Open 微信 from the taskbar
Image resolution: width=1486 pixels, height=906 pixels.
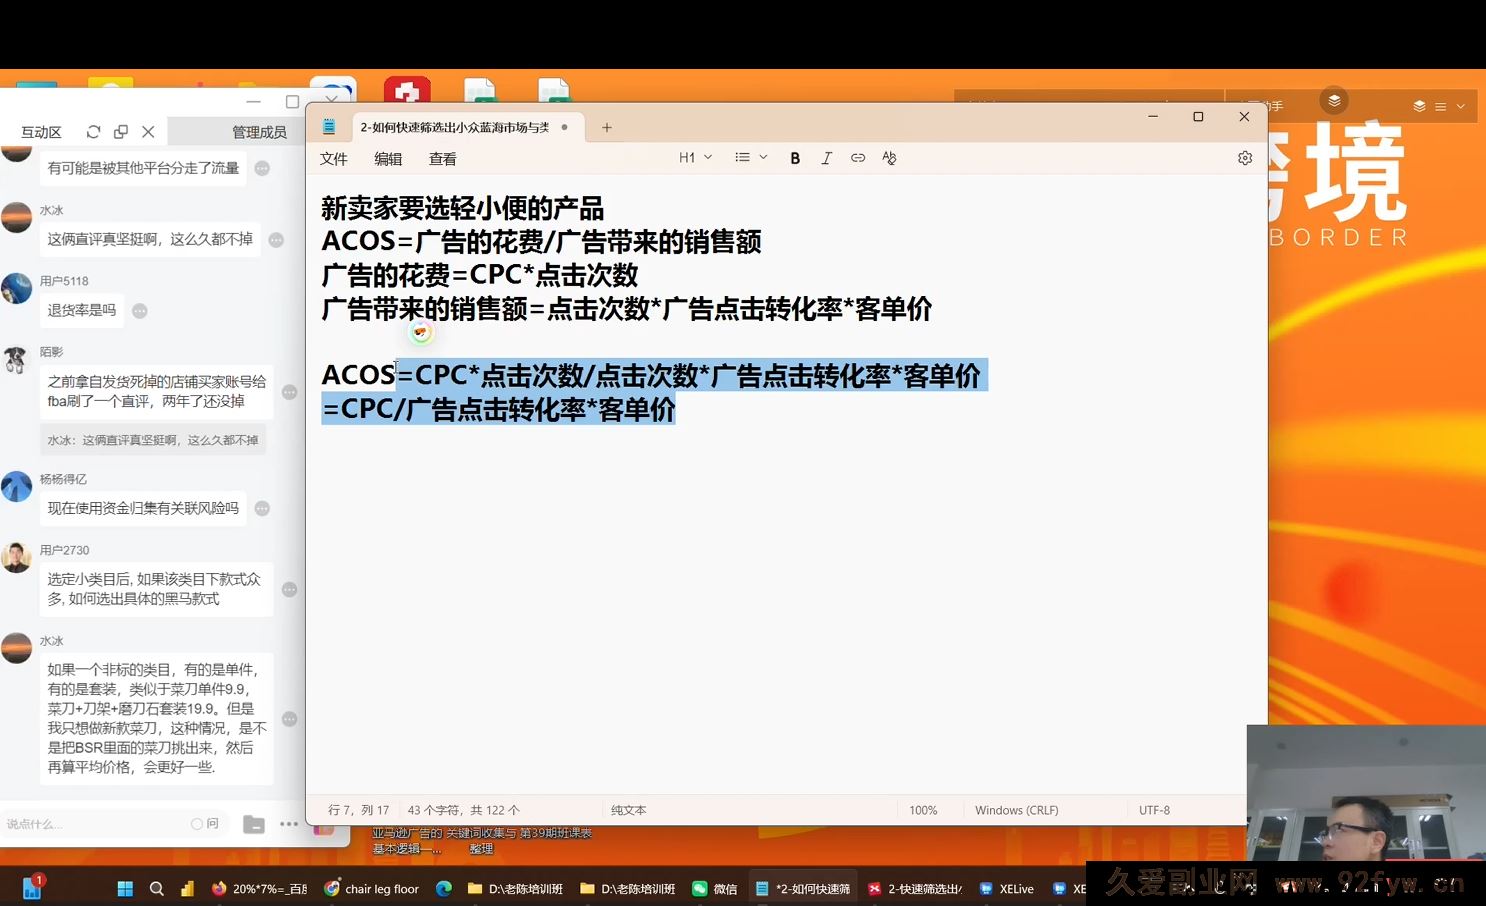point(715,888)
